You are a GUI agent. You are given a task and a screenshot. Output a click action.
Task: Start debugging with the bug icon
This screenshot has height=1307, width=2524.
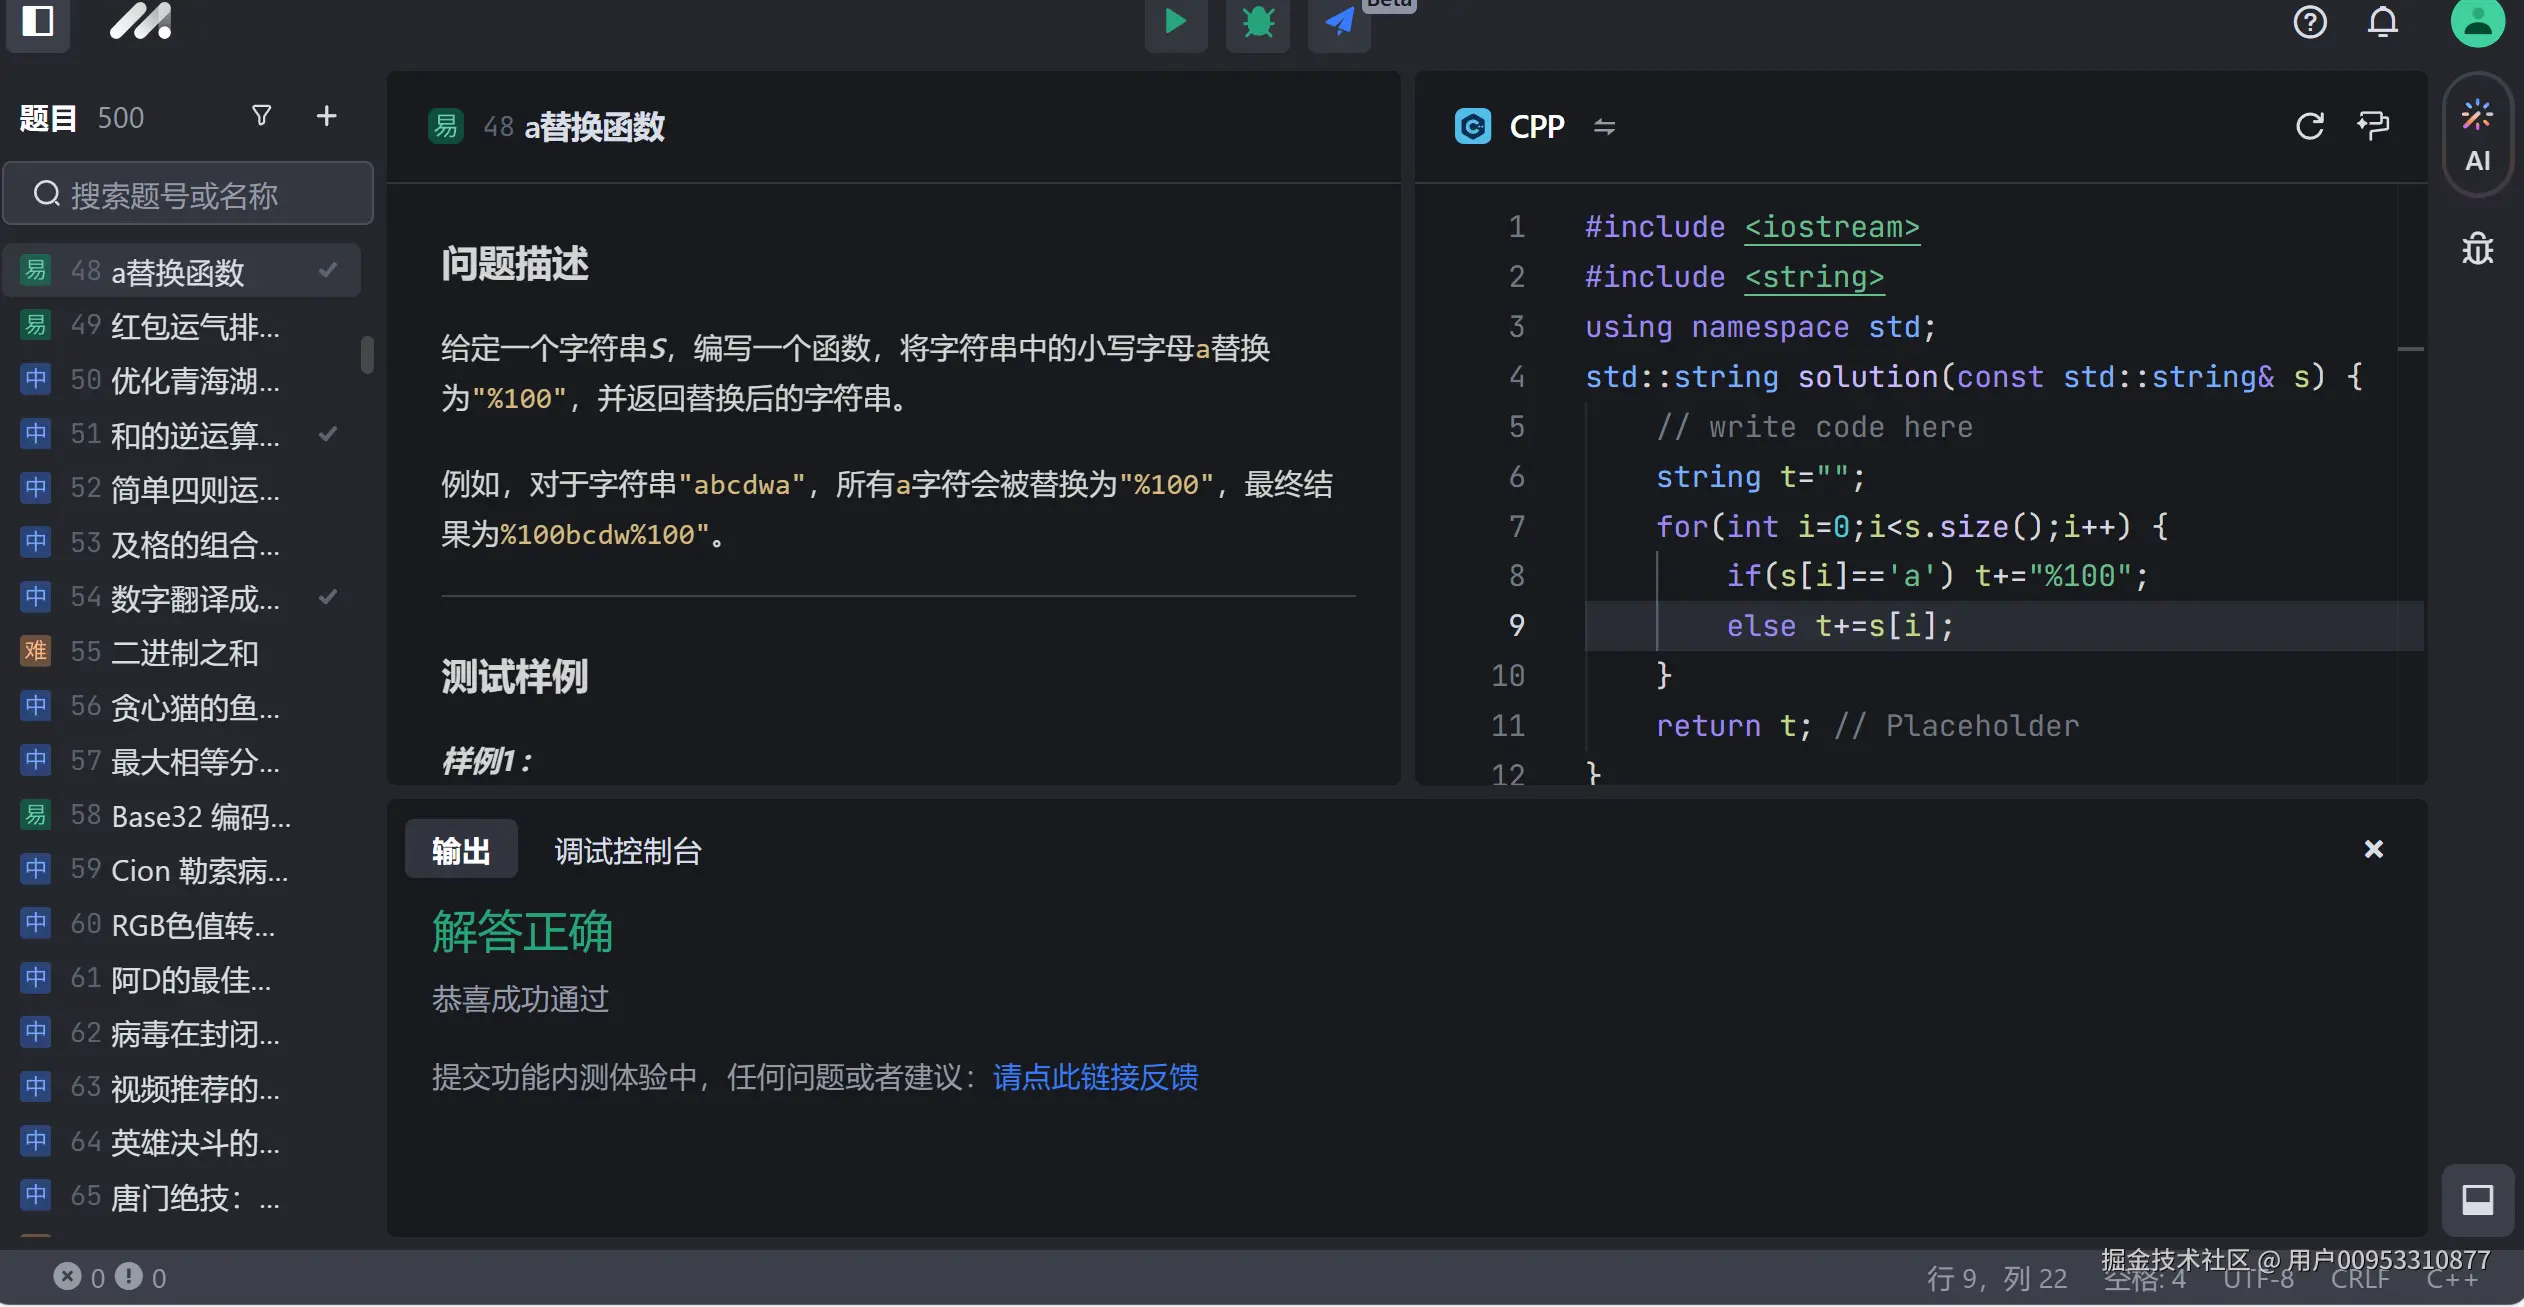click(x=1258, y=22)
